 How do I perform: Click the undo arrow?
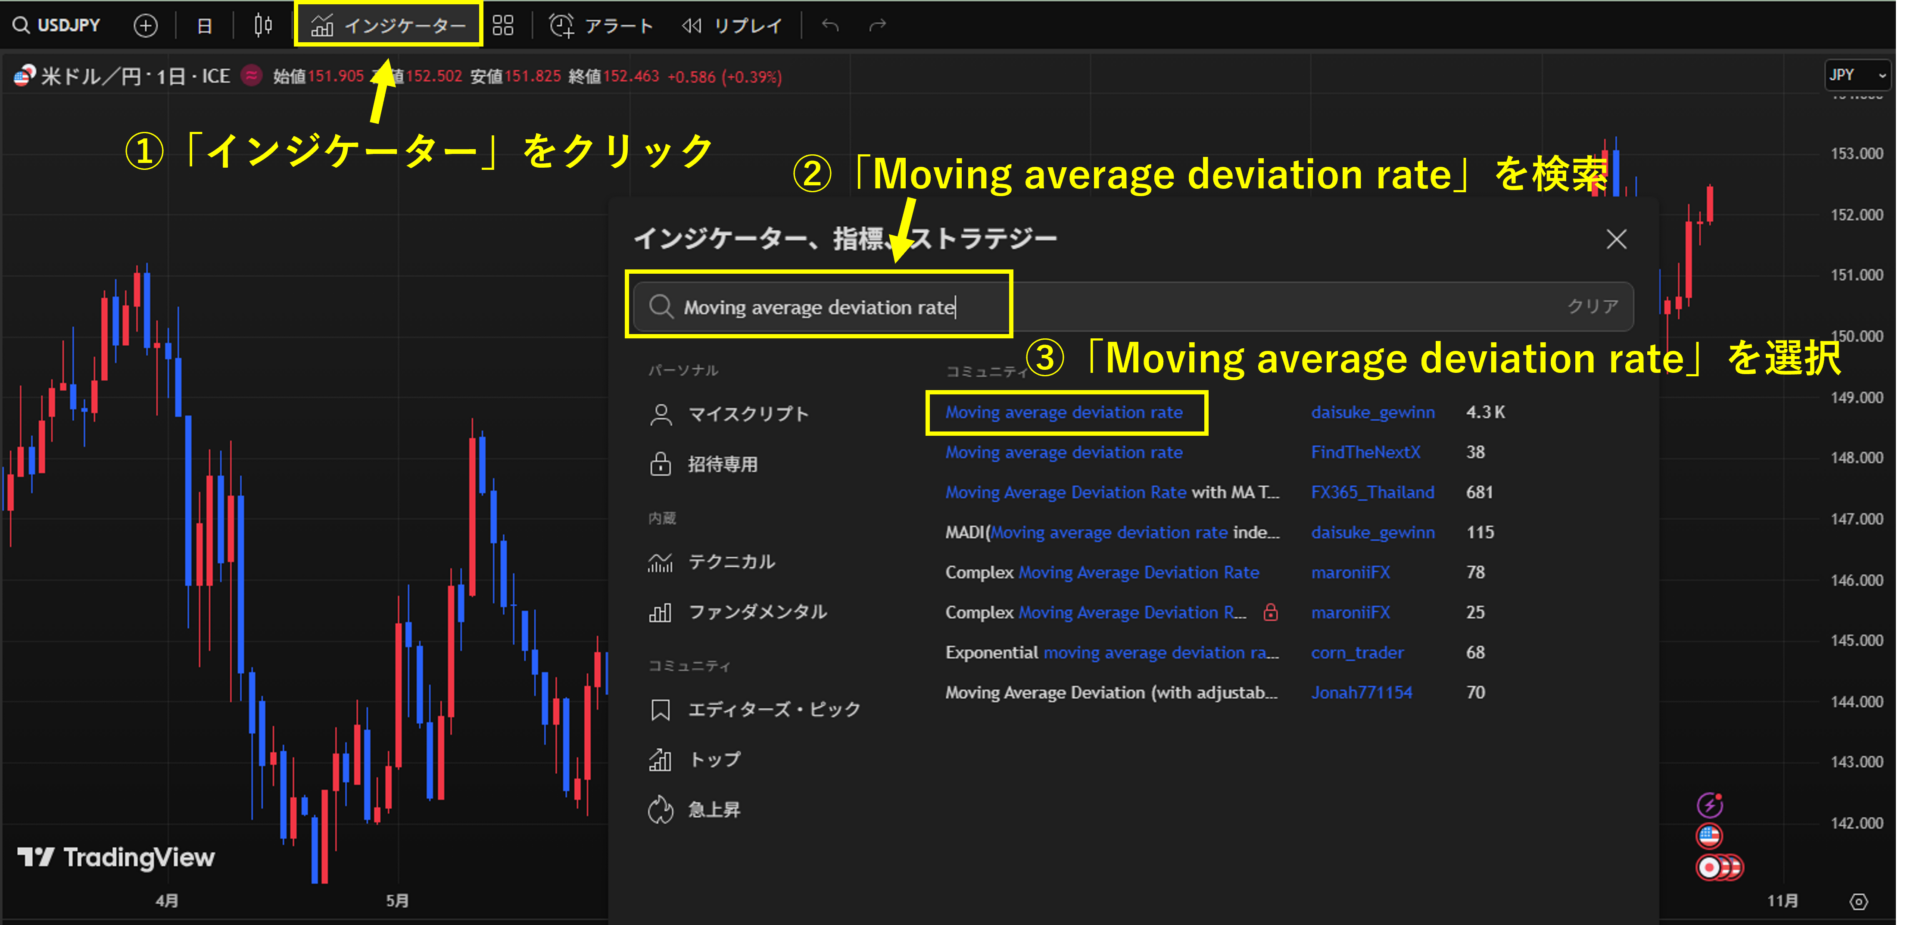830,25
